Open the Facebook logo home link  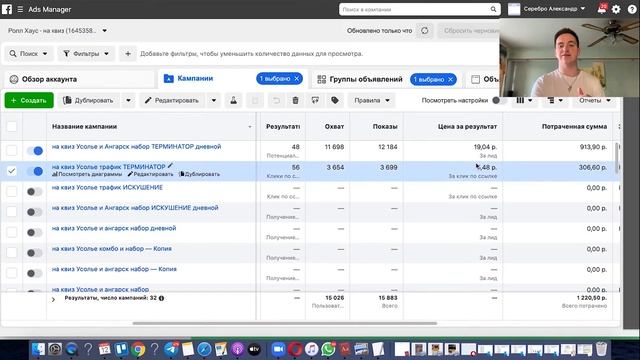pyautogui.click(x=7, y=9)
